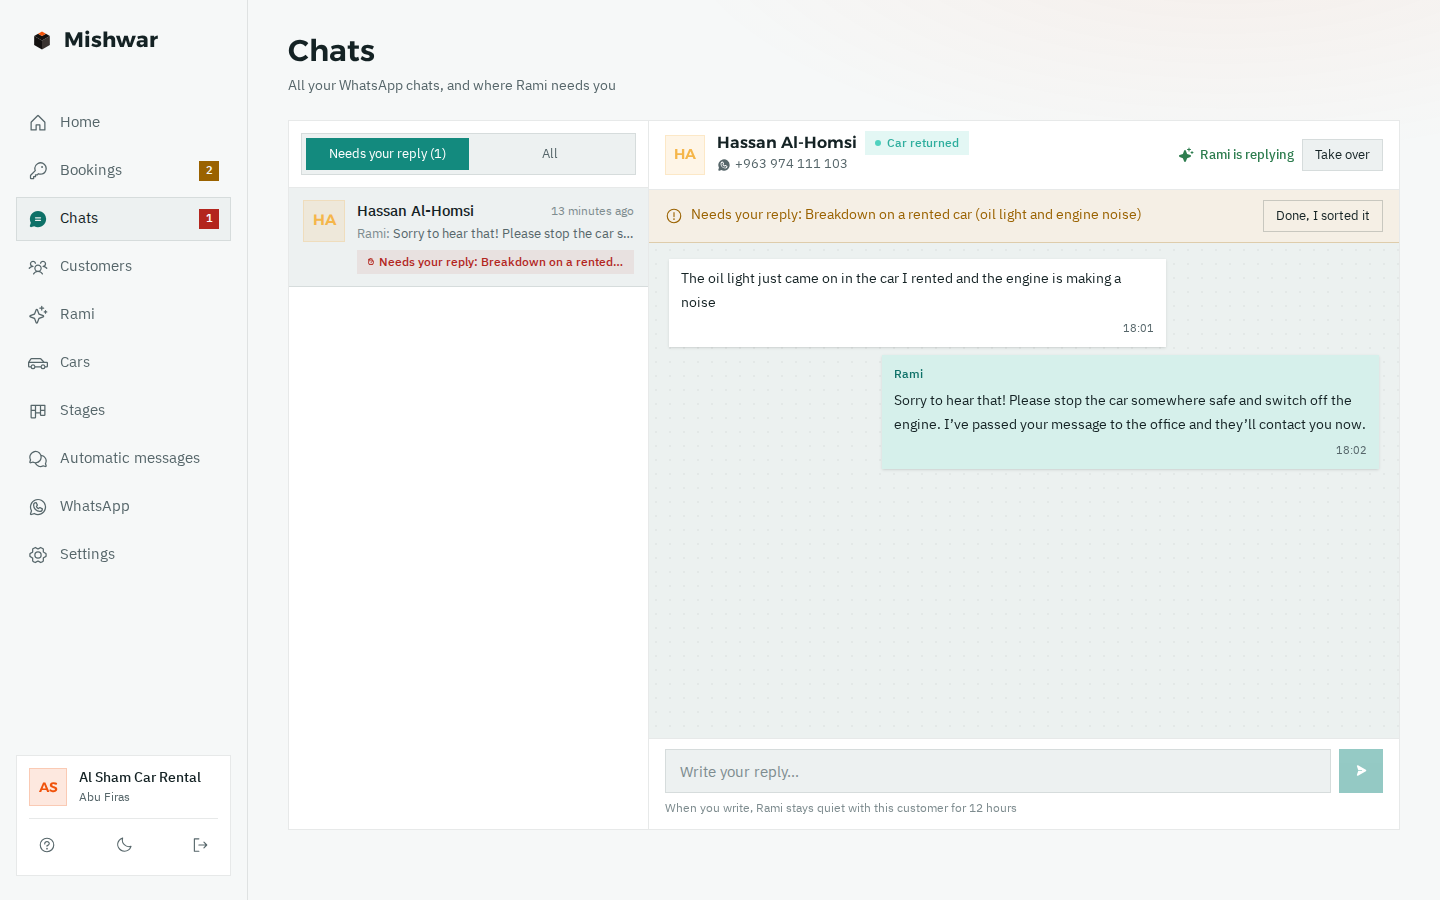Click the send message arrow button
1440x900 pixels.
(1361, 771)
